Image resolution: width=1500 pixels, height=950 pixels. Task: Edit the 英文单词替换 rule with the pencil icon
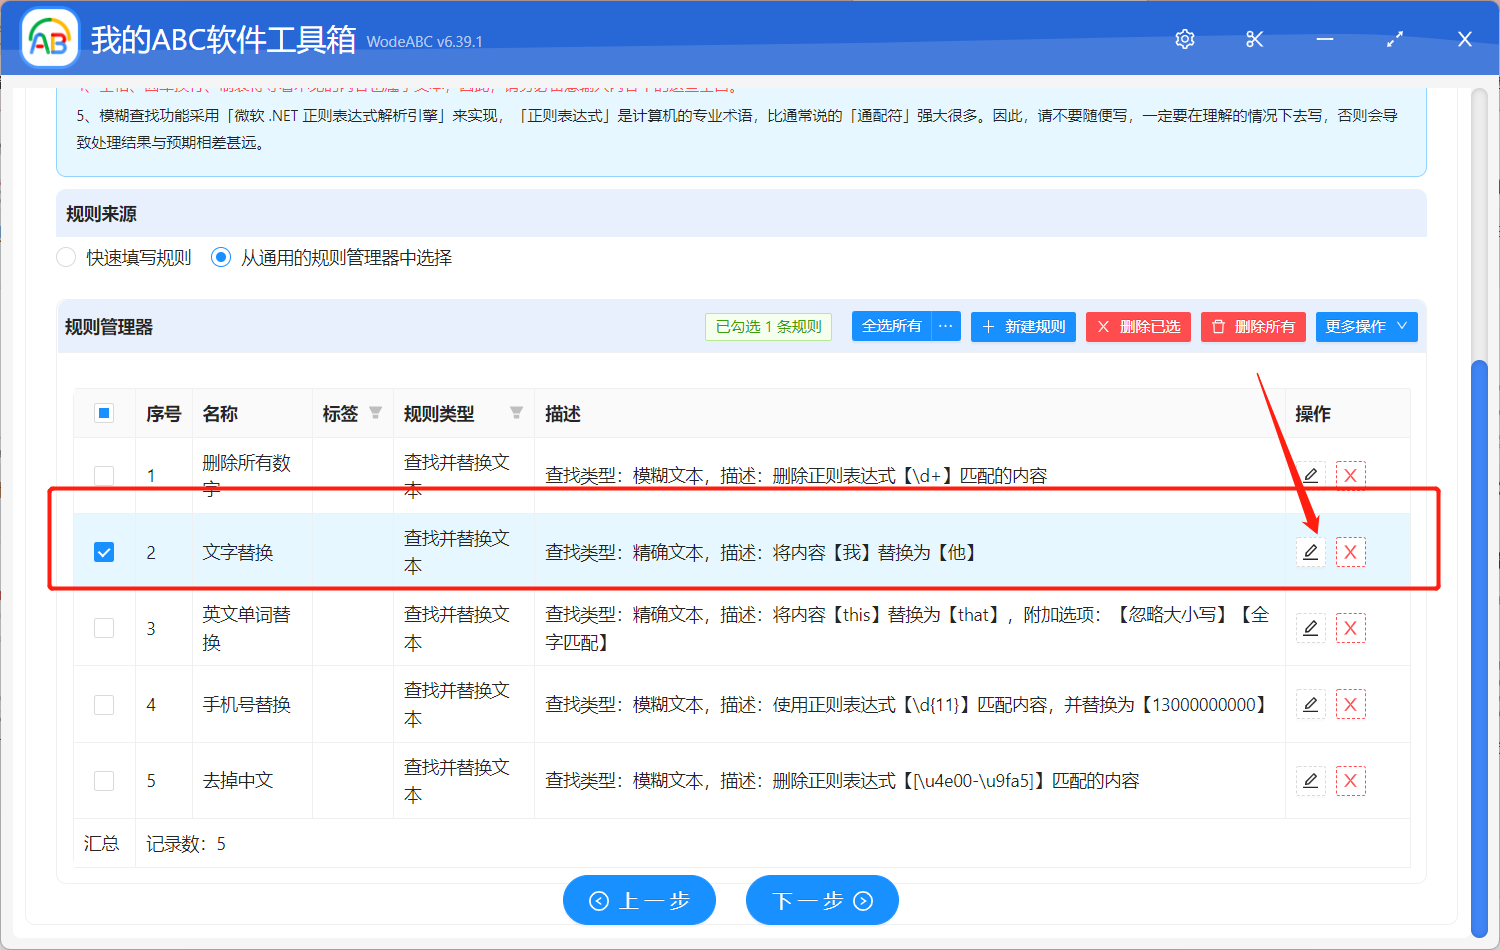point(1310,627)
